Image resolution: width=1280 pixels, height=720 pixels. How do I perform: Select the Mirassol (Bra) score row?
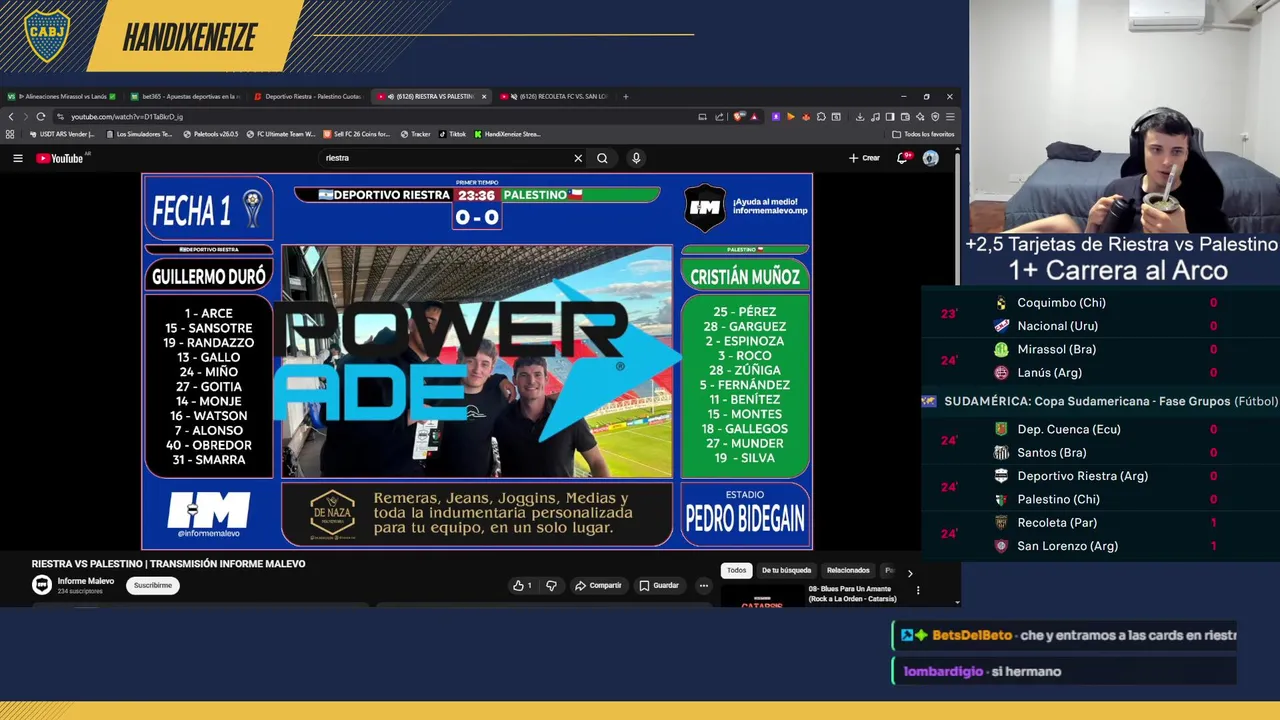tap(1100, 349)
